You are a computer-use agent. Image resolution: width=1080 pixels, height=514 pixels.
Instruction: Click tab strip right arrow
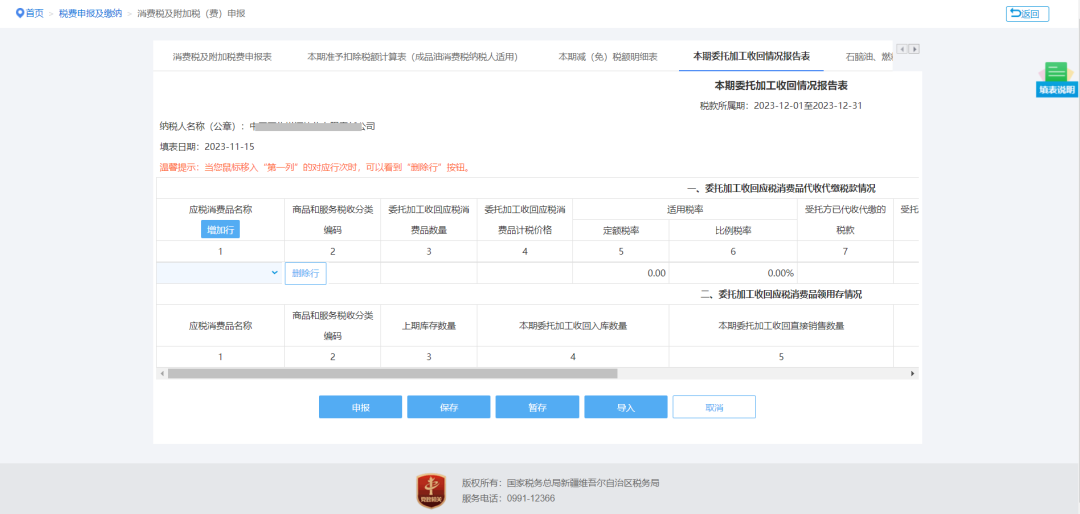click(x=915, y=49)
